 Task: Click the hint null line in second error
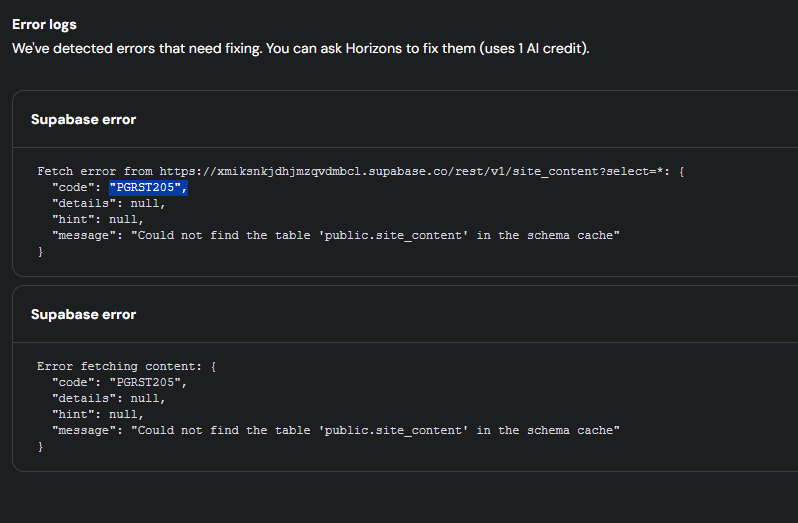(x=98, y=414)
